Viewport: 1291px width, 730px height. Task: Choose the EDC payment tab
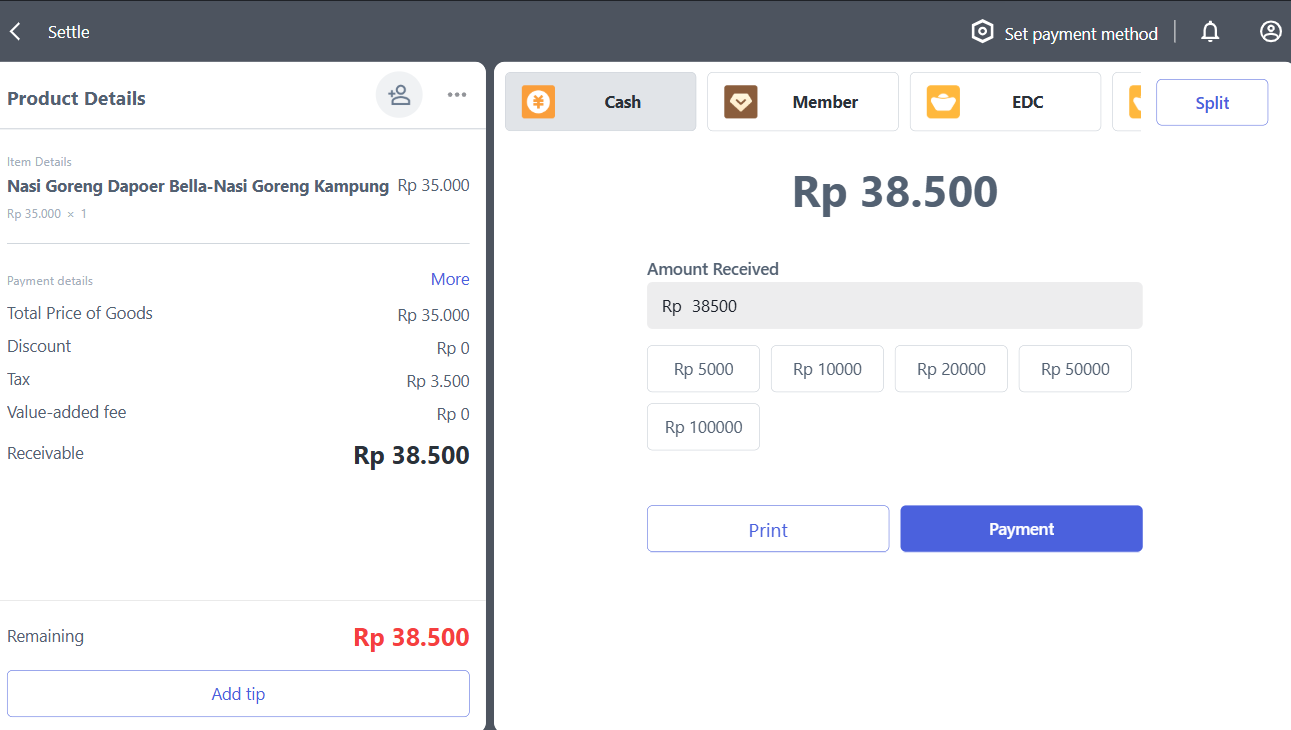pyautogui.click(x=1027, y=102)
